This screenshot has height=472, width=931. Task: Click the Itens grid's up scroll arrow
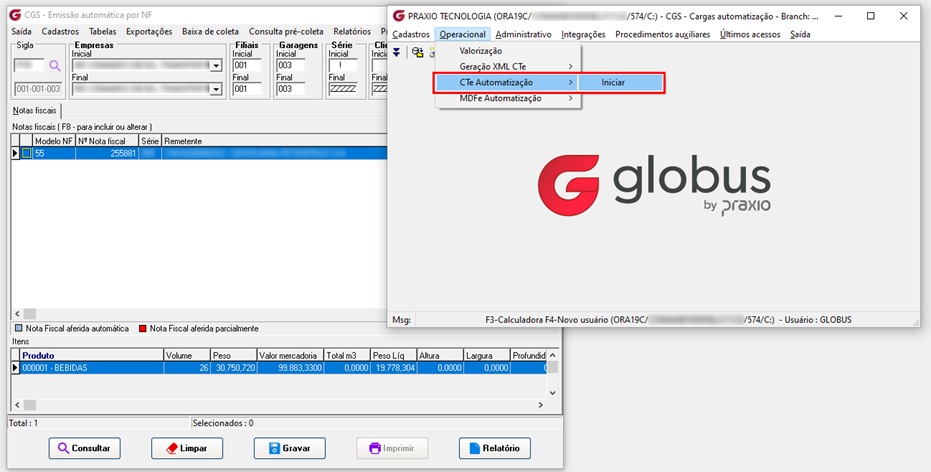[x=553, y=355]
